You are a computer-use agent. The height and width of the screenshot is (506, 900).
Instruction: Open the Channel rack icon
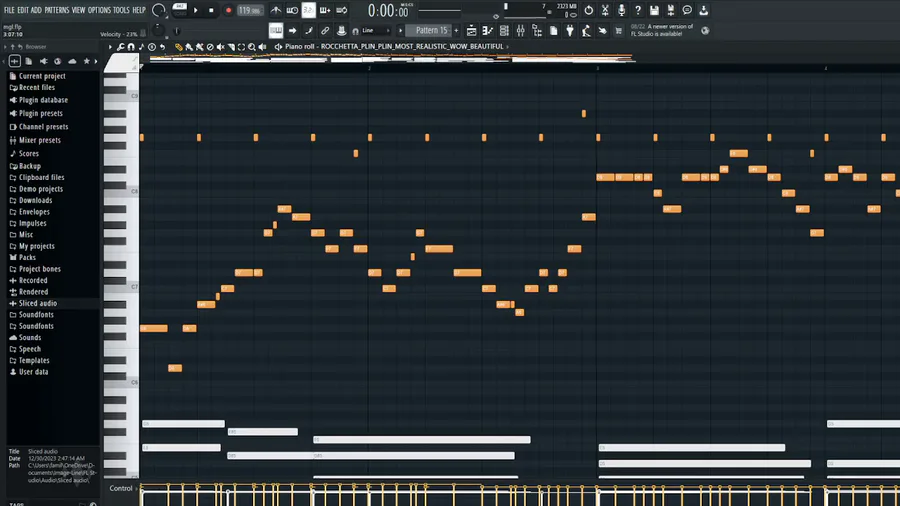[x=504, y=30]
